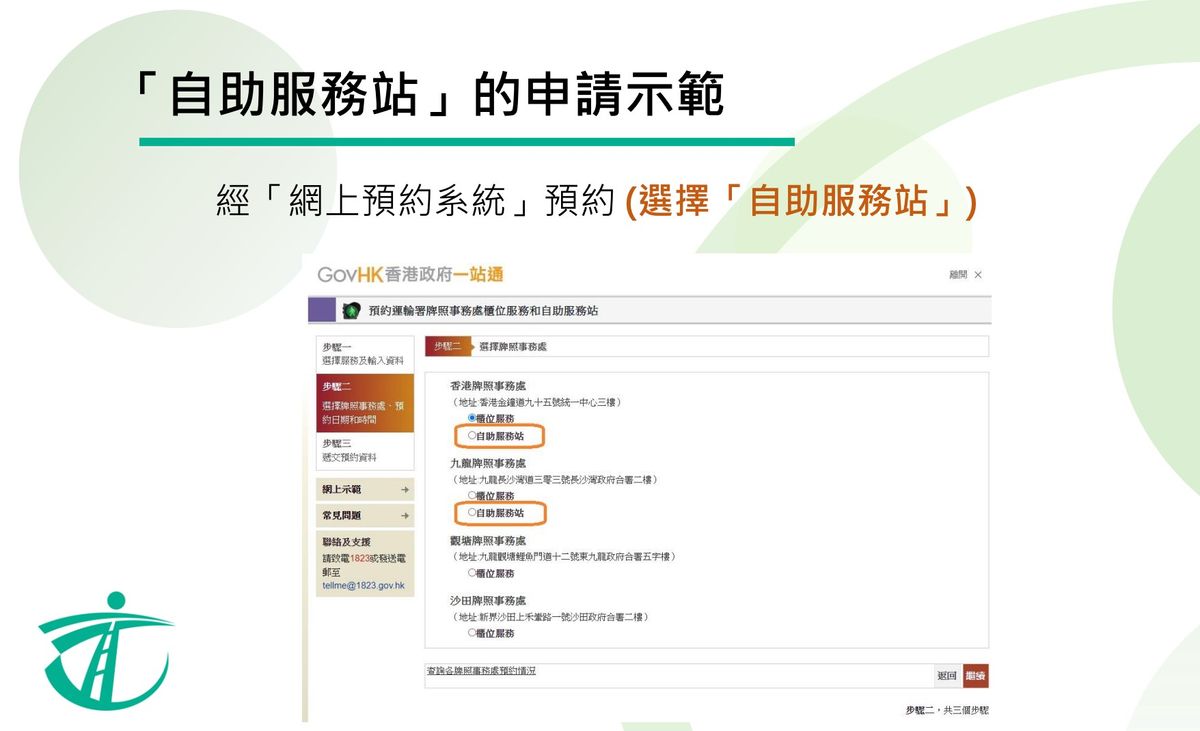The width and height of the screenshot is (1200, 731).
Task: Click the 步驟二，共三個步驟 footer text
Action: click(x=947, y=709)
